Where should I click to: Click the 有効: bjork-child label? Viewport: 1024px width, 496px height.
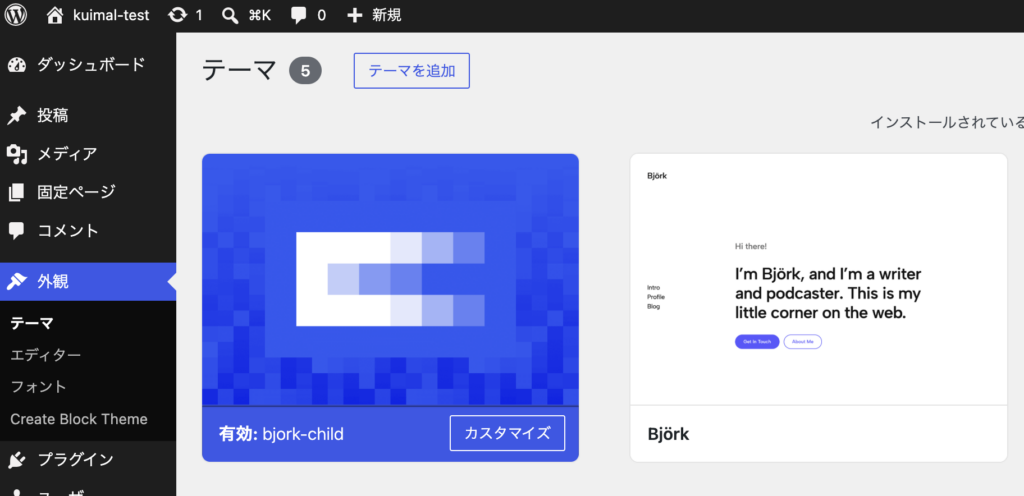[x=281, y=434]
